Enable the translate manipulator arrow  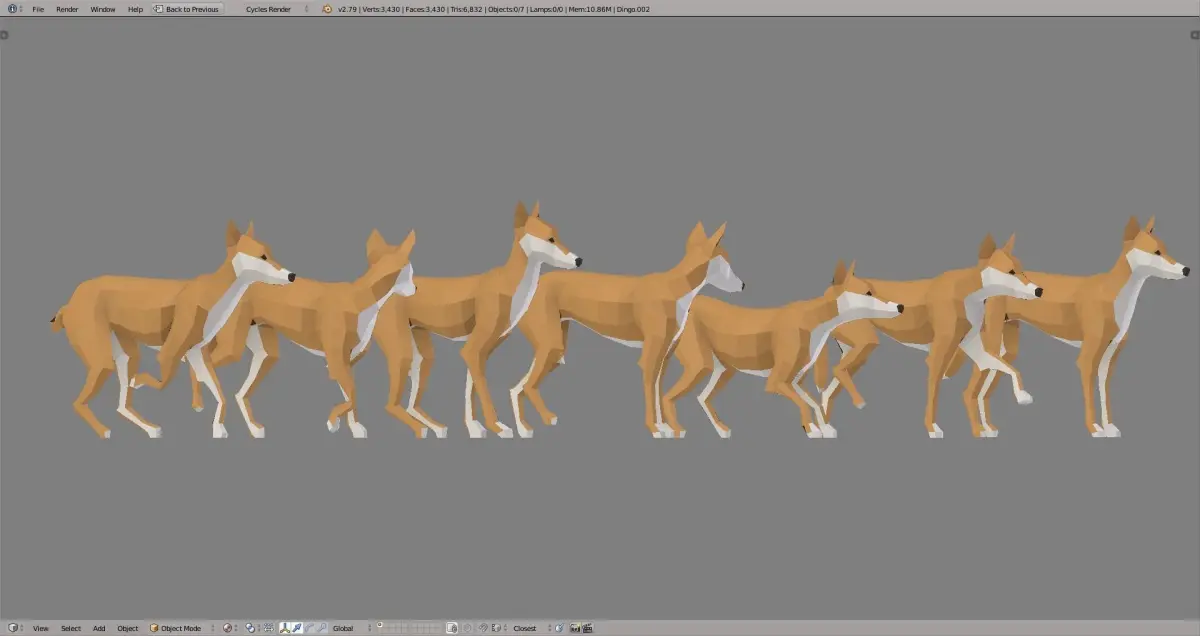[297, 628]
